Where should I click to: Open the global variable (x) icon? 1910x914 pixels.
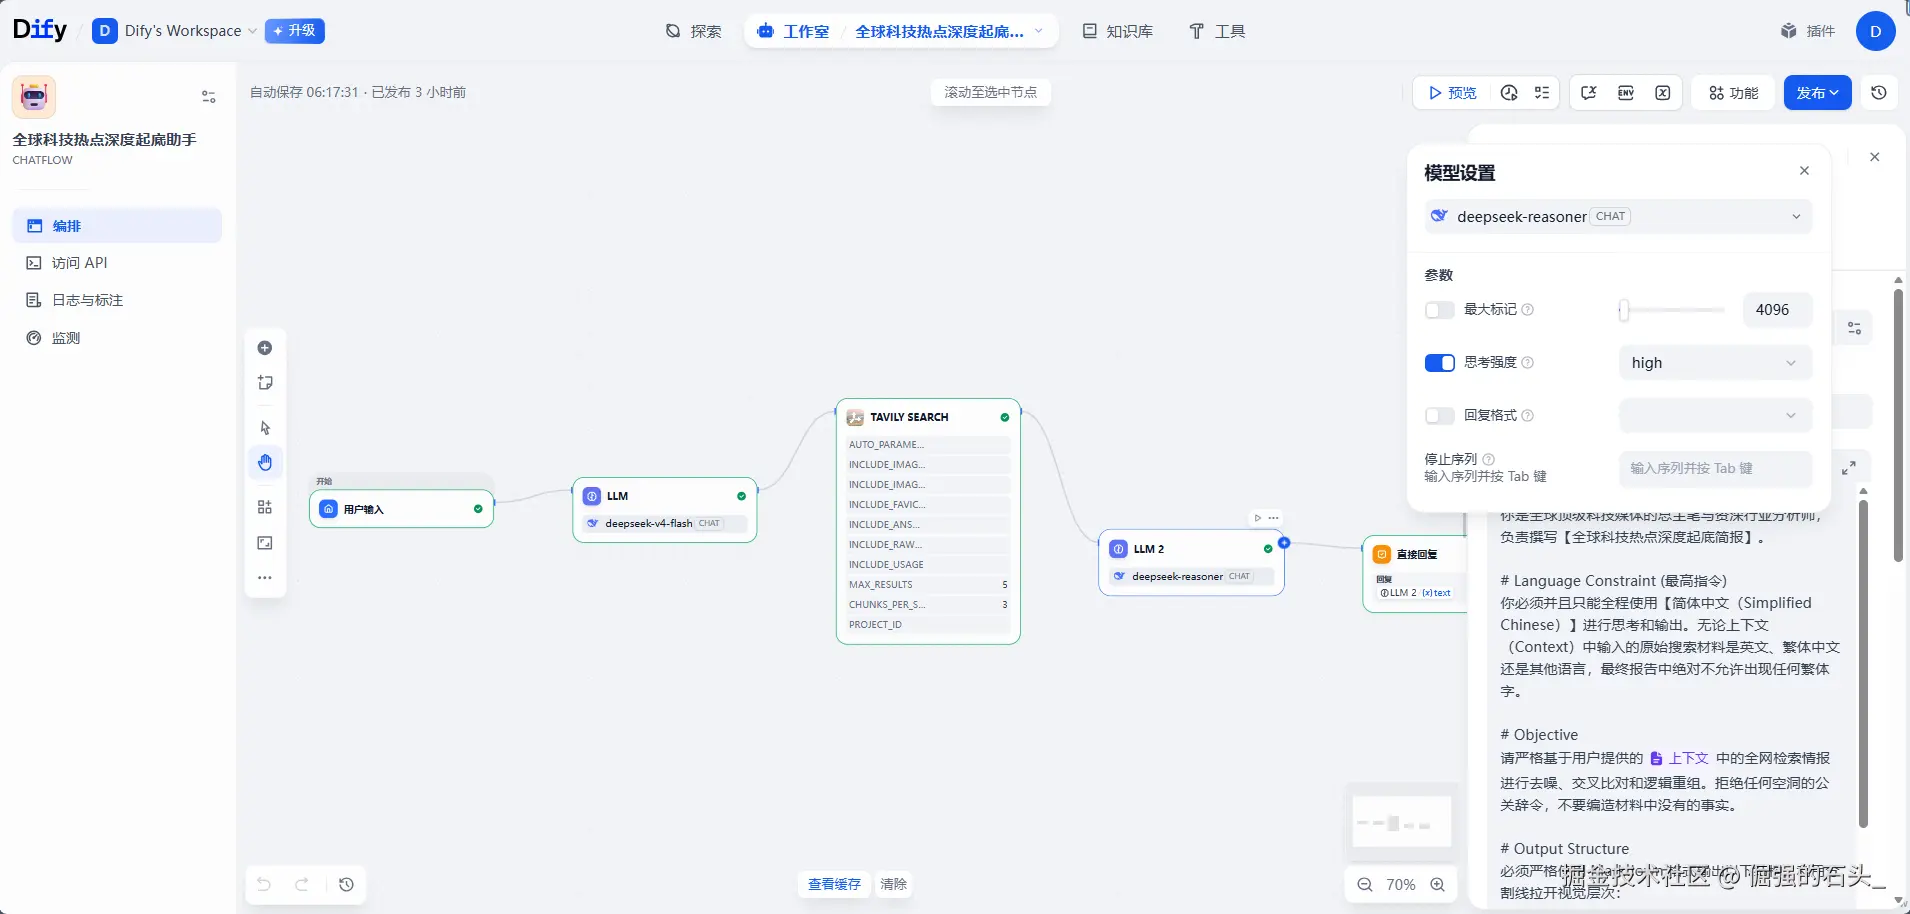point(1663,93)
